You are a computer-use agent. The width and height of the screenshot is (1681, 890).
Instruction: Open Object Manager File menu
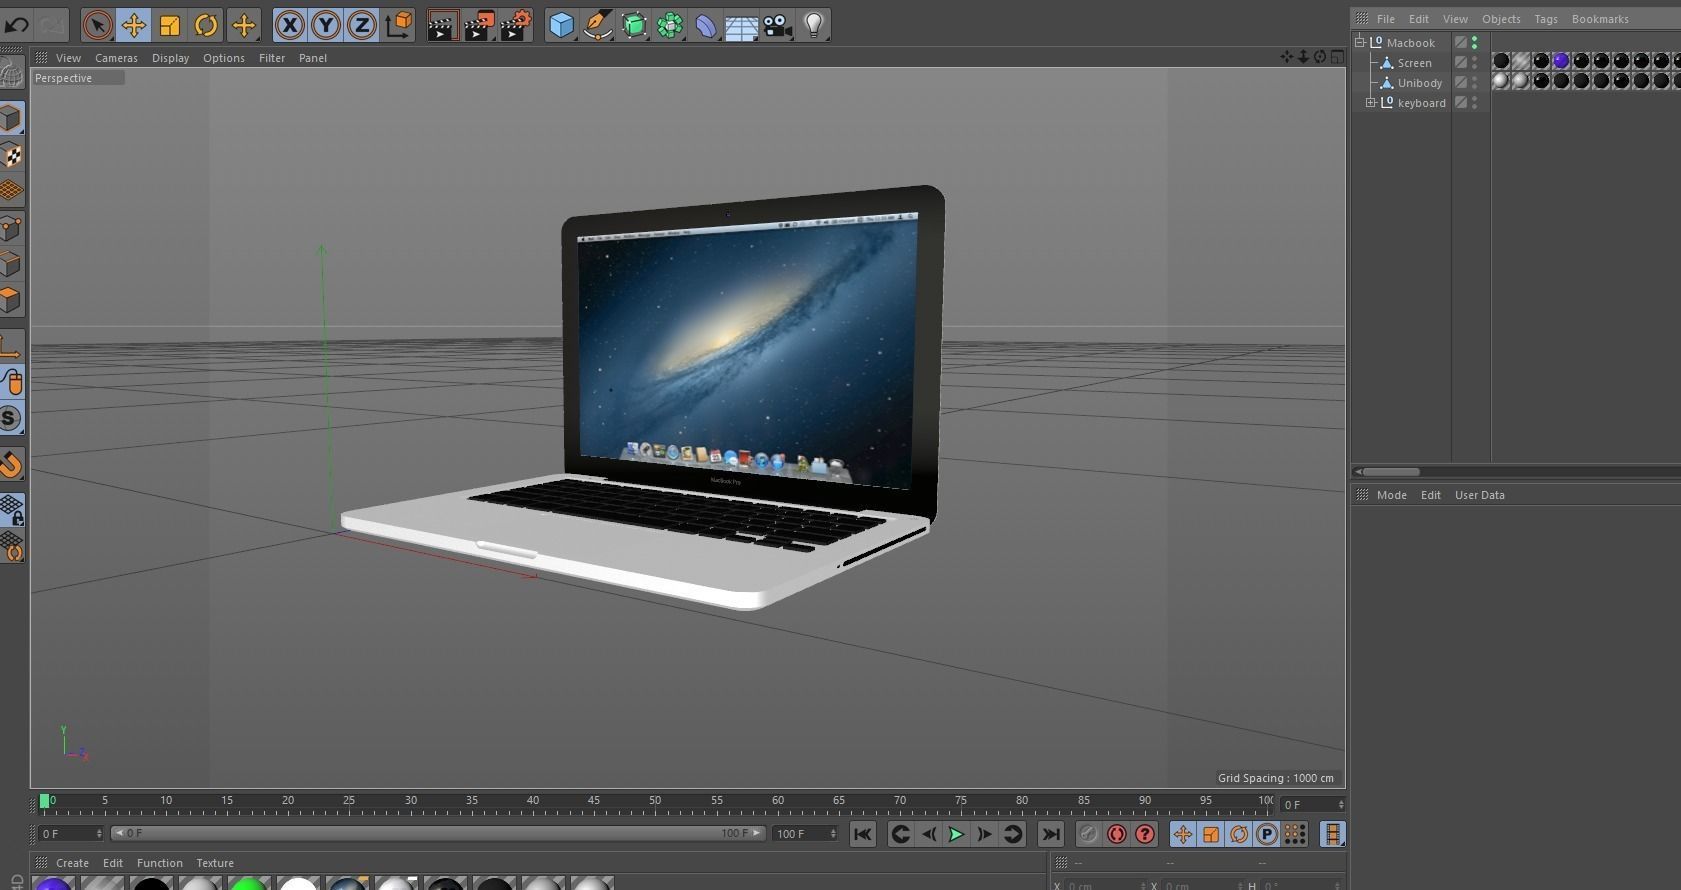coord(1386,19)
